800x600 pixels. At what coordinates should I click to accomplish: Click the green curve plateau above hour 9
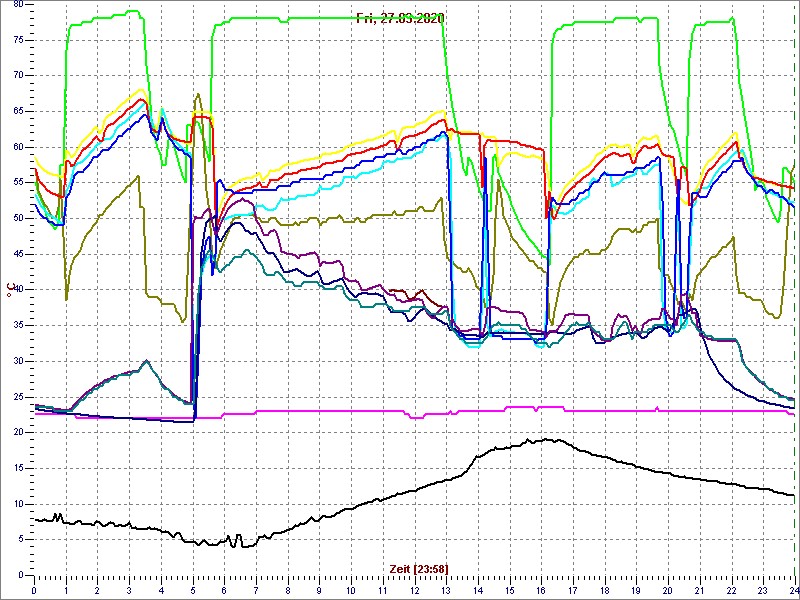(320, 19)
